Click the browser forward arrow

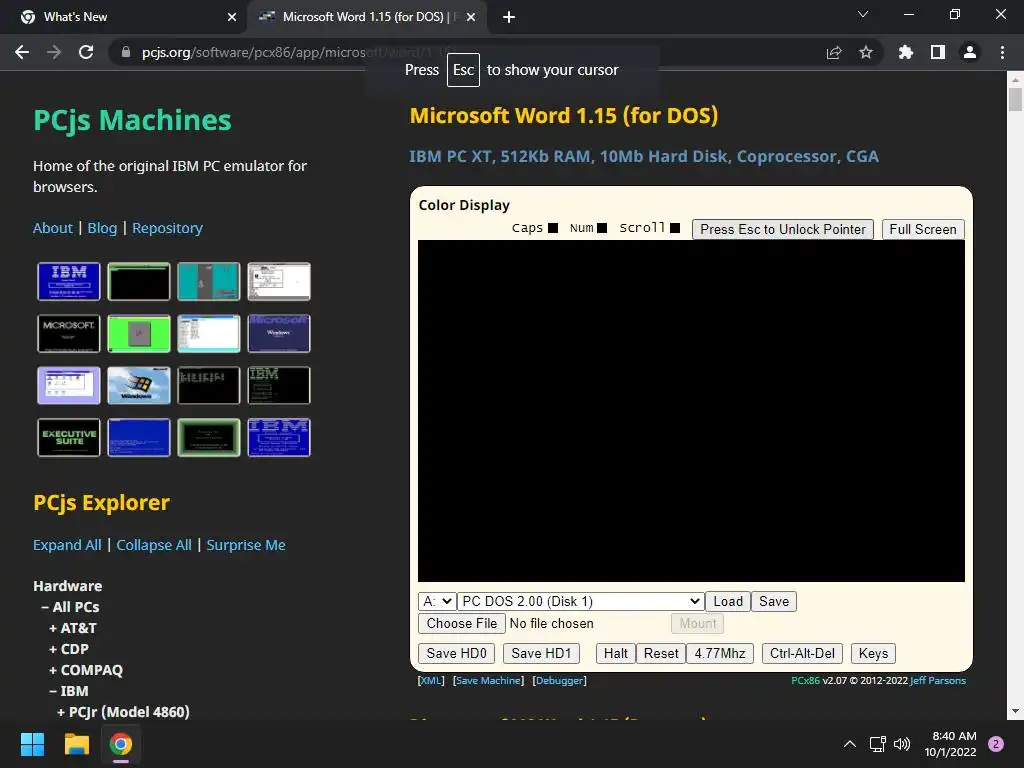coord(54,52)
